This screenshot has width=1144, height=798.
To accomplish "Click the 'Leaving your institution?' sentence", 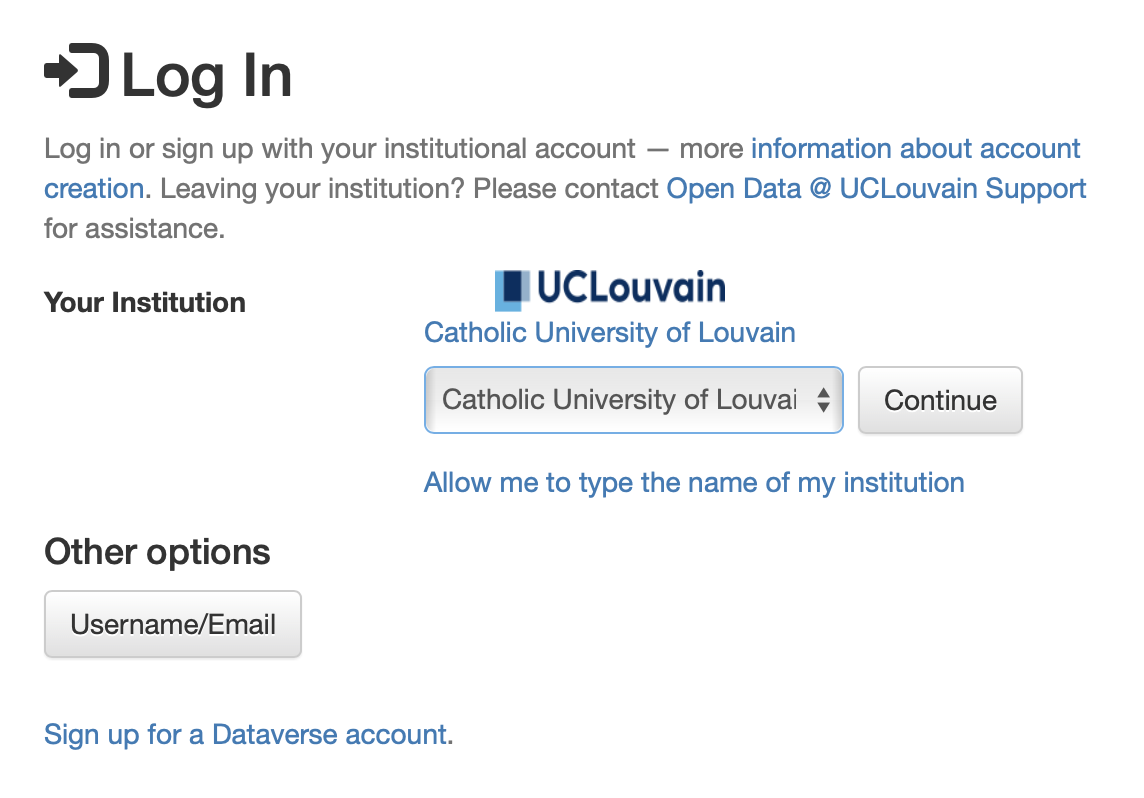I will click(x=312, y=189).
